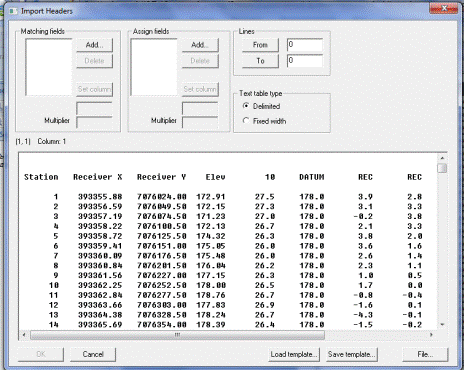The image size is (464, 370).
Task: Click value 7076024.00 in station 1 row
Action: pyautogui.click(x=161, y=197)
